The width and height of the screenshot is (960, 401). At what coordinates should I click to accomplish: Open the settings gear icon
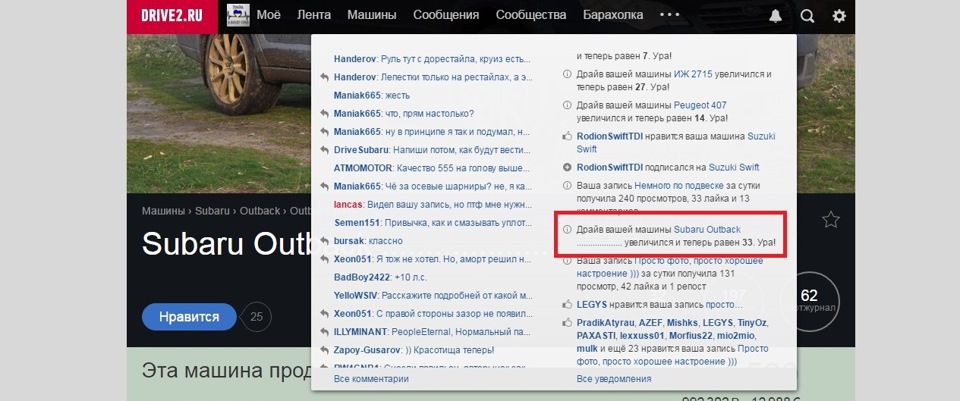point(839,16)
